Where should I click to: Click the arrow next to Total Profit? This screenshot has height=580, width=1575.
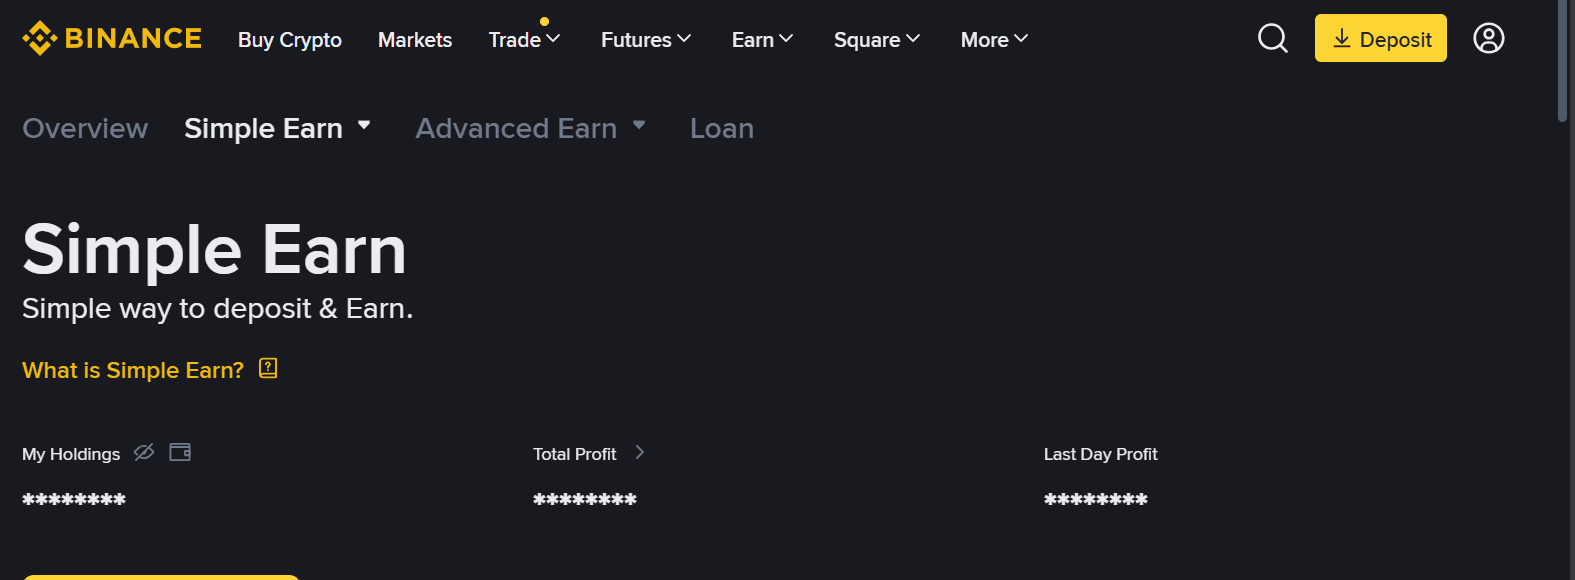[x=640, y=452]
